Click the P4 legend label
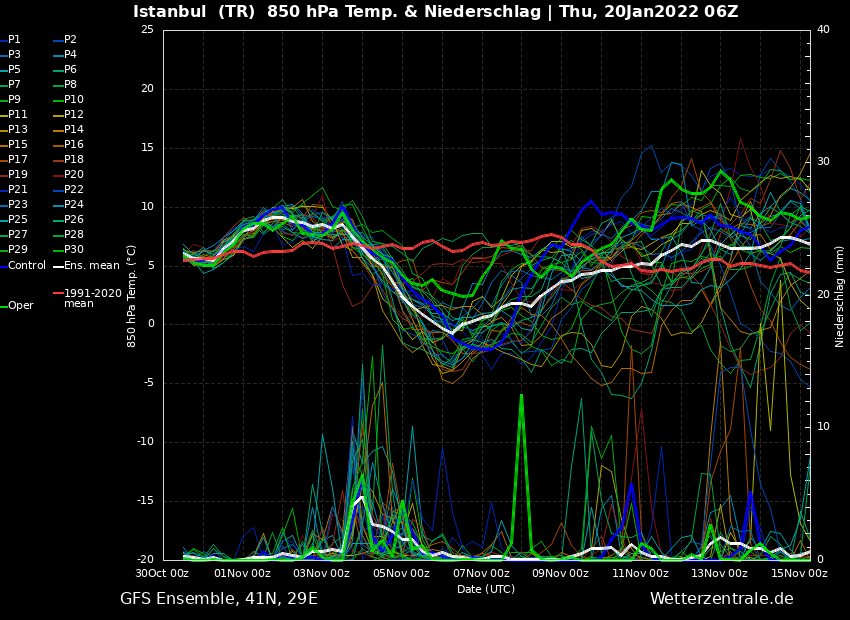The height and width of the screenshot is (620, 850). tap(66, 55)
